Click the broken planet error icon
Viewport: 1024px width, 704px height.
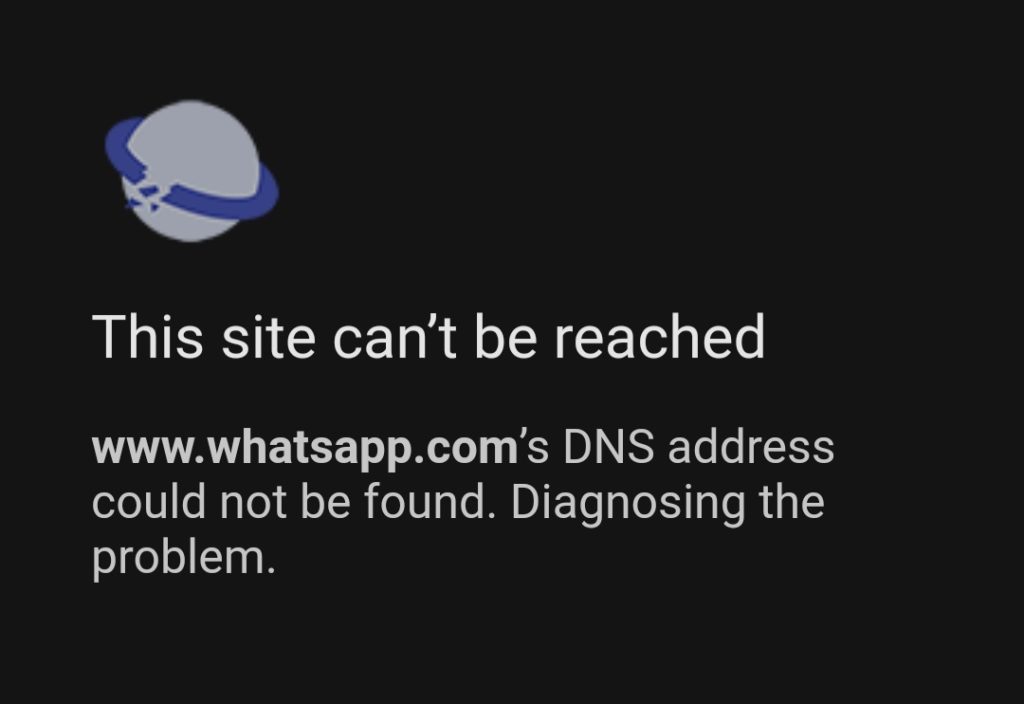coord(192,171)
